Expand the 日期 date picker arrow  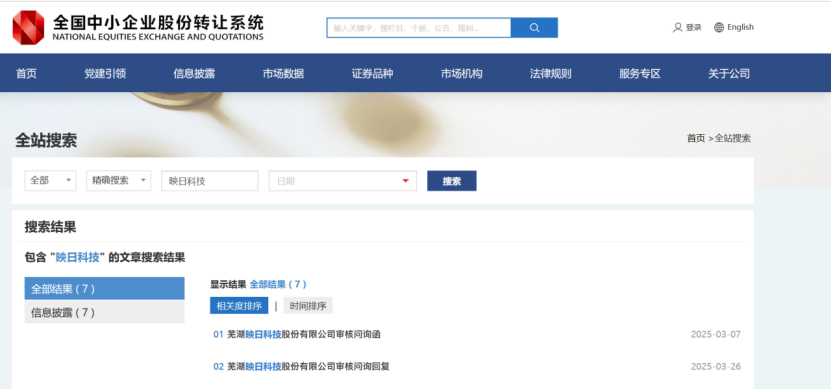(405, 181)
